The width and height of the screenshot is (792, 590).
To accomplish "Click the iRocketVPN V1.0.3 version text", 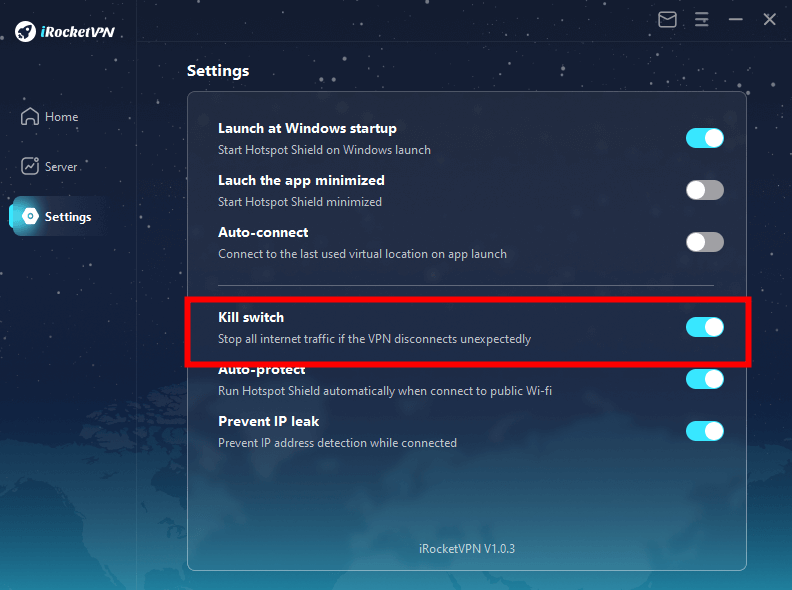I will [467, 549].
